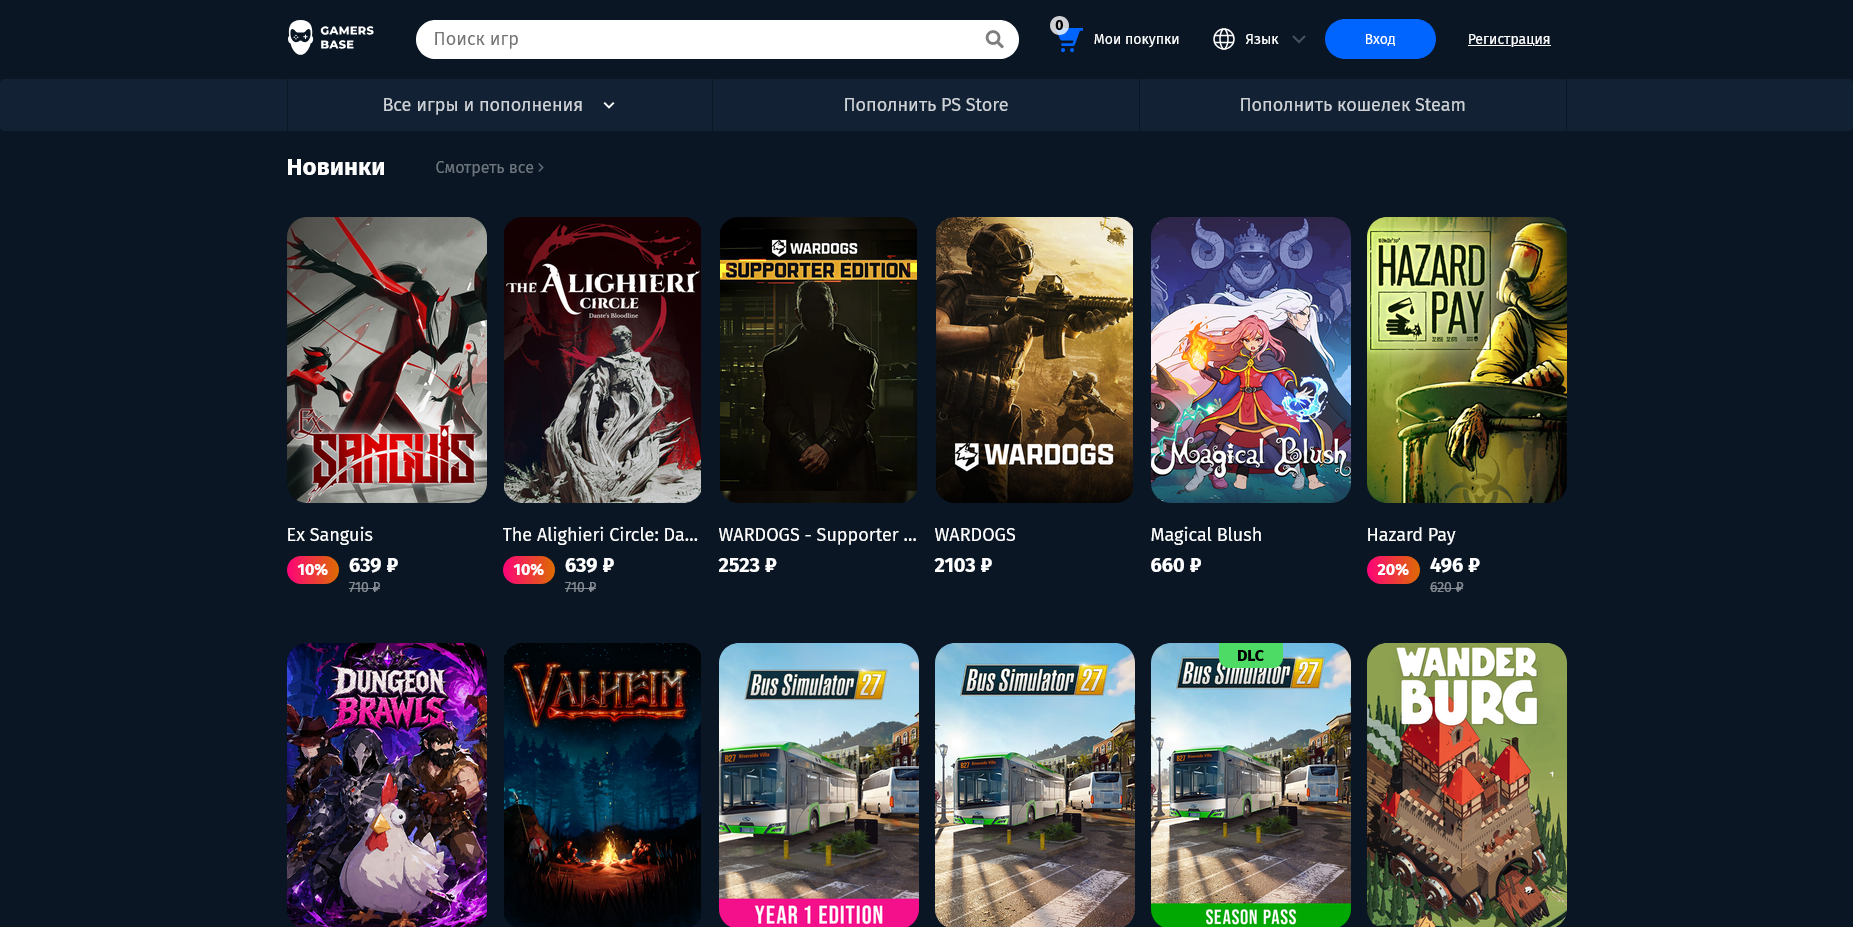Open Valheim game cover

602,785
